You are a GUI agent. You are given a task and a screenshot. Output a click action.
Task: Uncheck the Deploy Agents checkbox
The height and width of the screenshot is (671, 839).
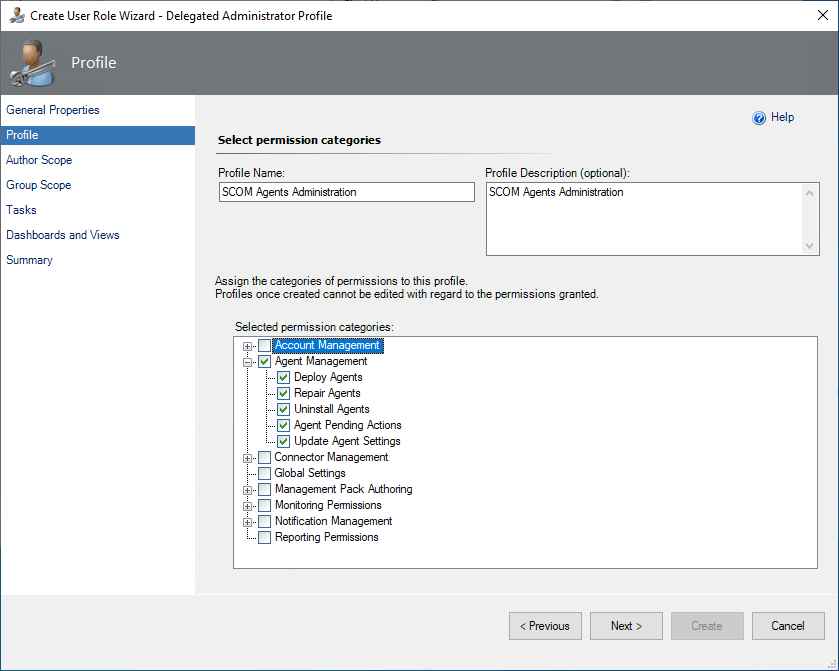click(x=284, y=378)
